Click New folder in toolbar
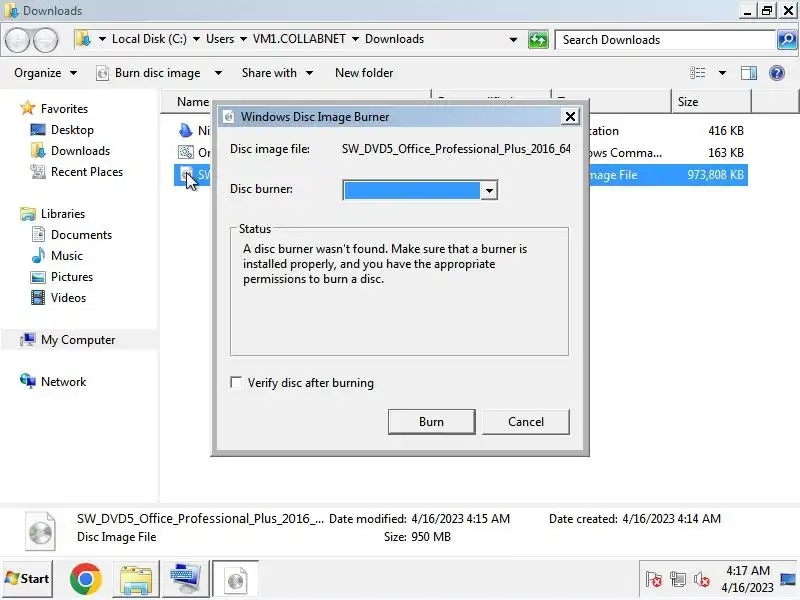Viewport: 800px width, 600px height. tap(364, 73)
